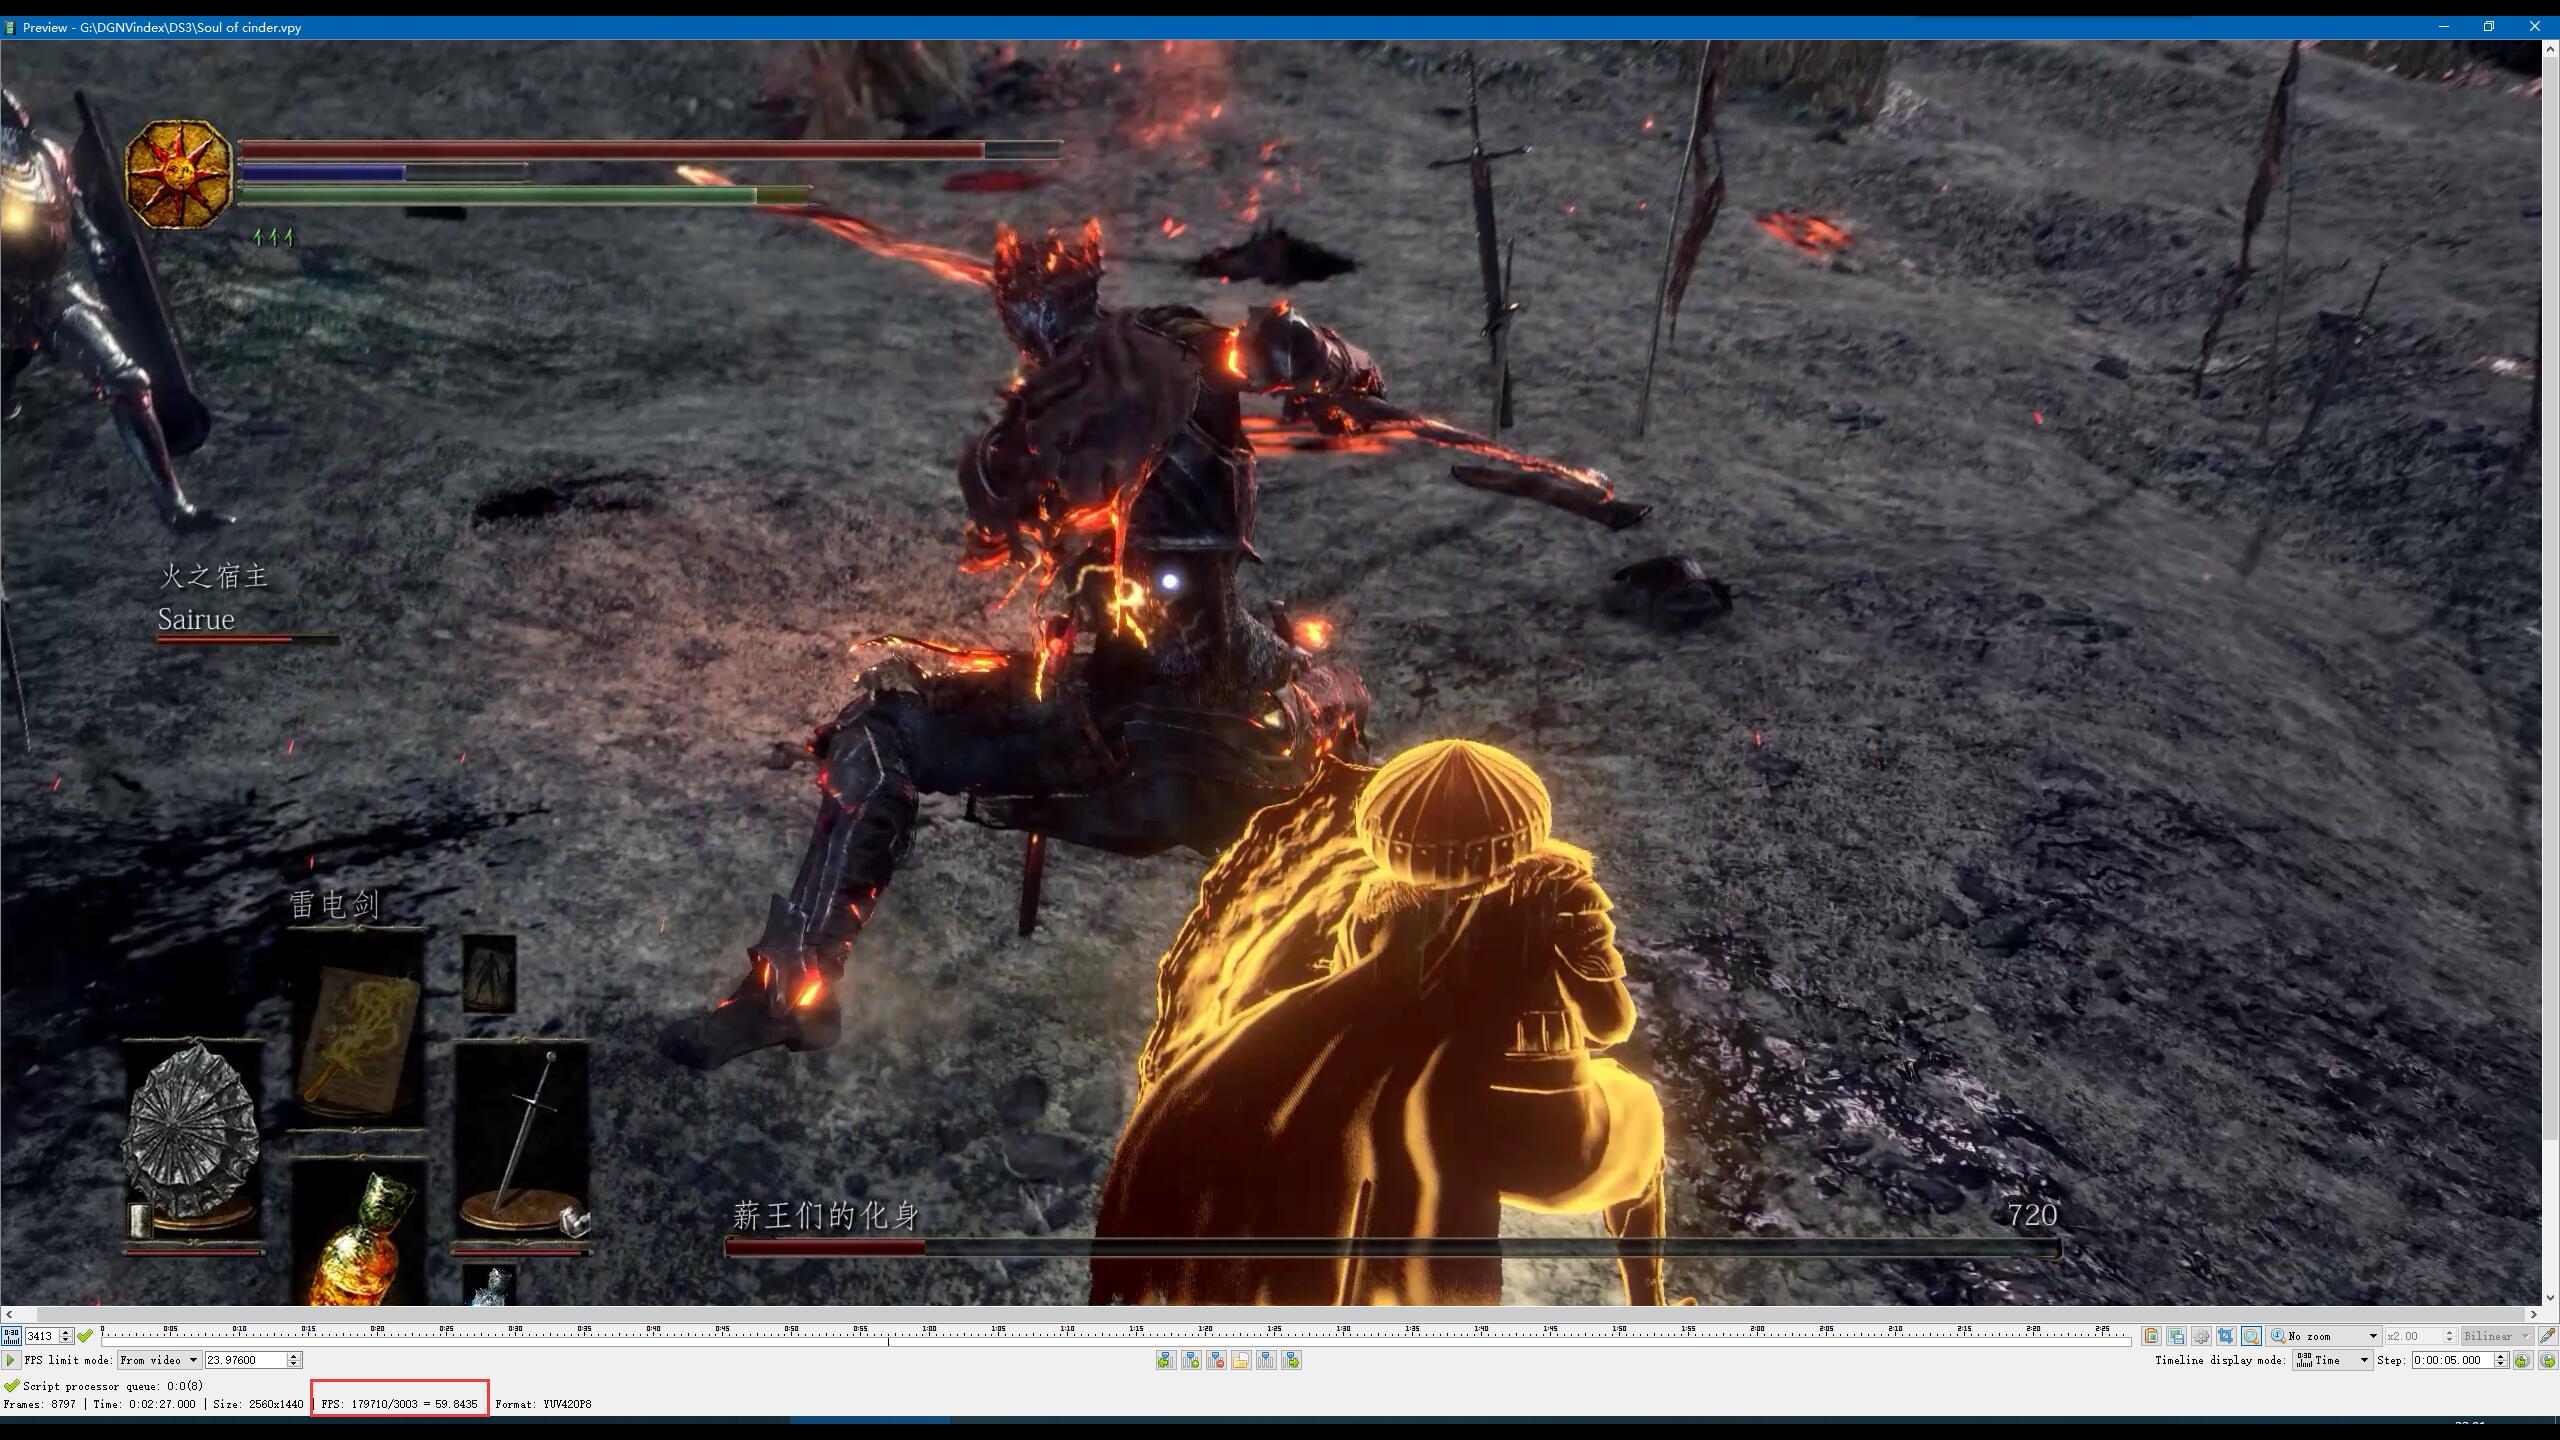The height and width of the screenshot is (1440, 2560).
Task: Click the time/frame mode icon beside frame number
Action: [11, 1336]
